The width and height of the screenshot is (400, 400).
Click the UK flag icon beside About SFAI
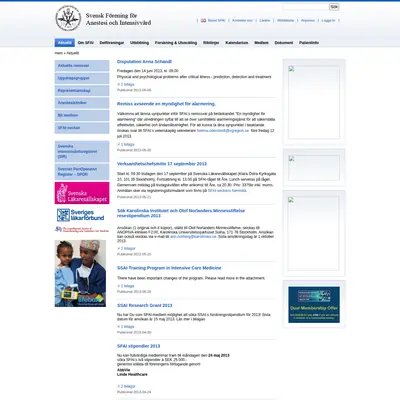click(203, 21)
